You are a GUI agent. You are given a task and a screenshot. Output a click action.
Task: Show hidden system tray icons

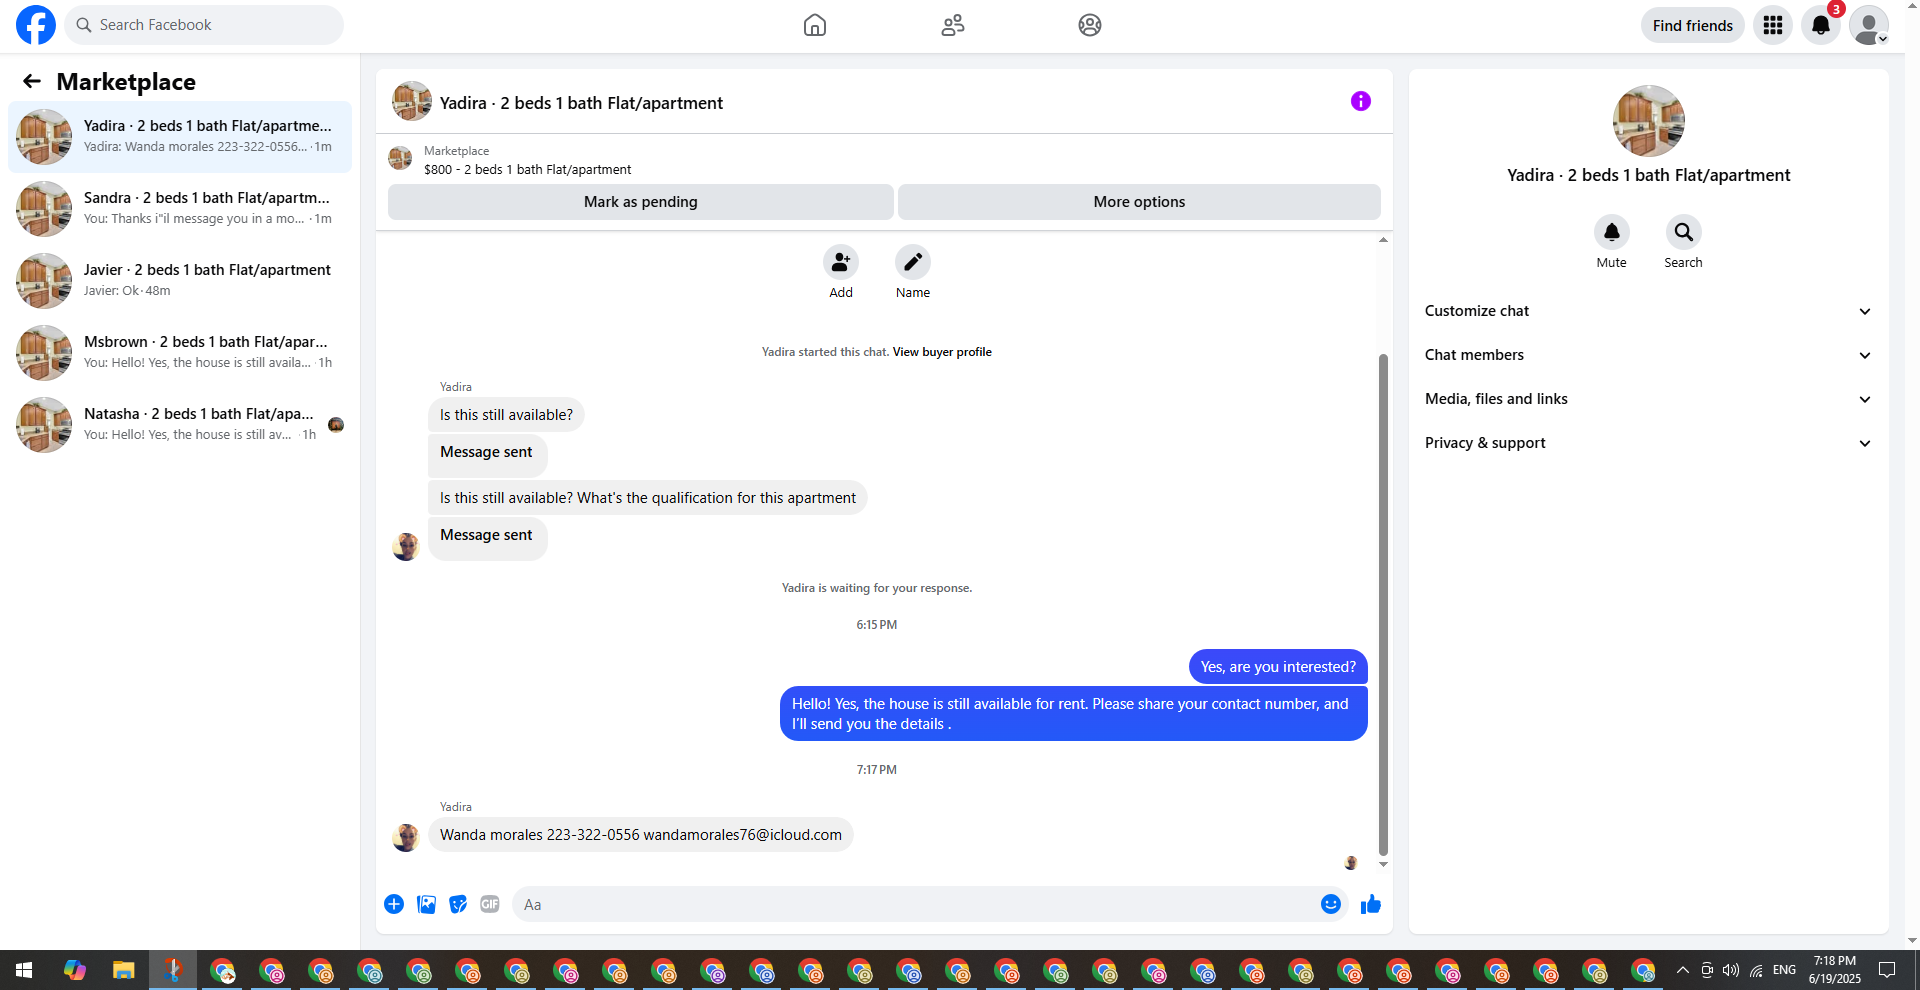pos(1683,970)
